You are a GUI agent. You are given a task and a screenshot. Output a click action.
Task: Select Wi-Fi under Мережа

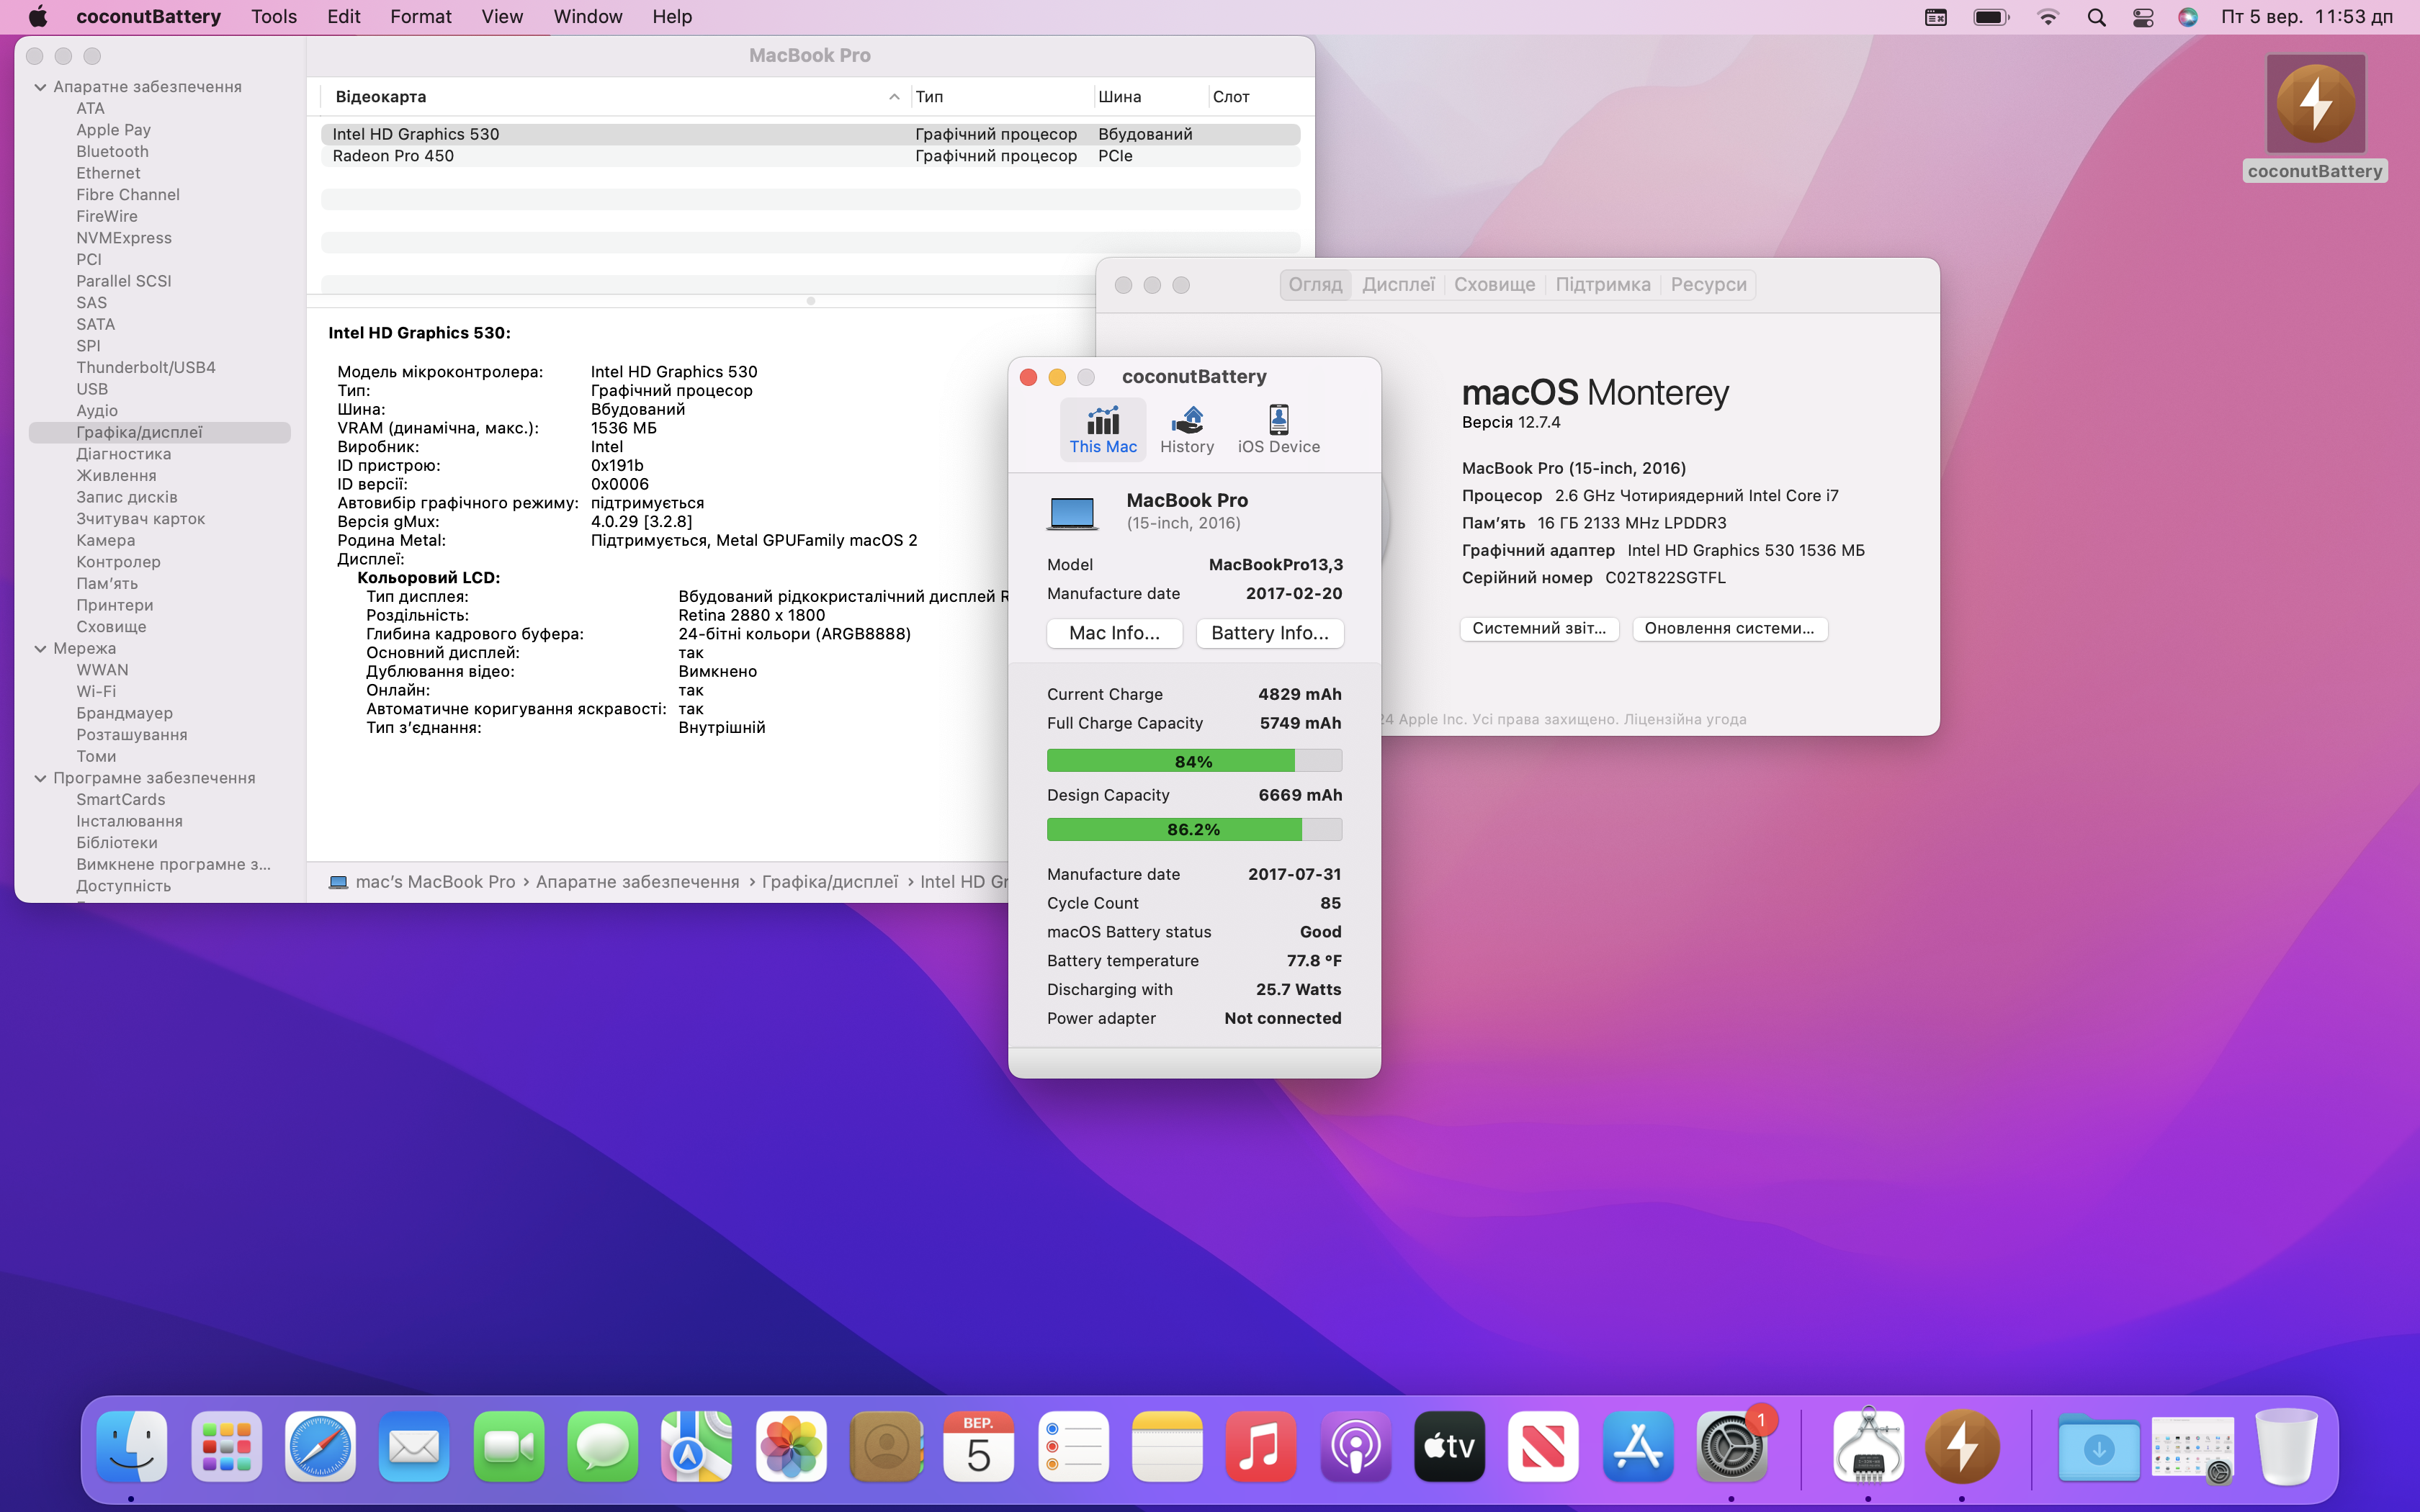pyautogui.click(x=96, y=691)
